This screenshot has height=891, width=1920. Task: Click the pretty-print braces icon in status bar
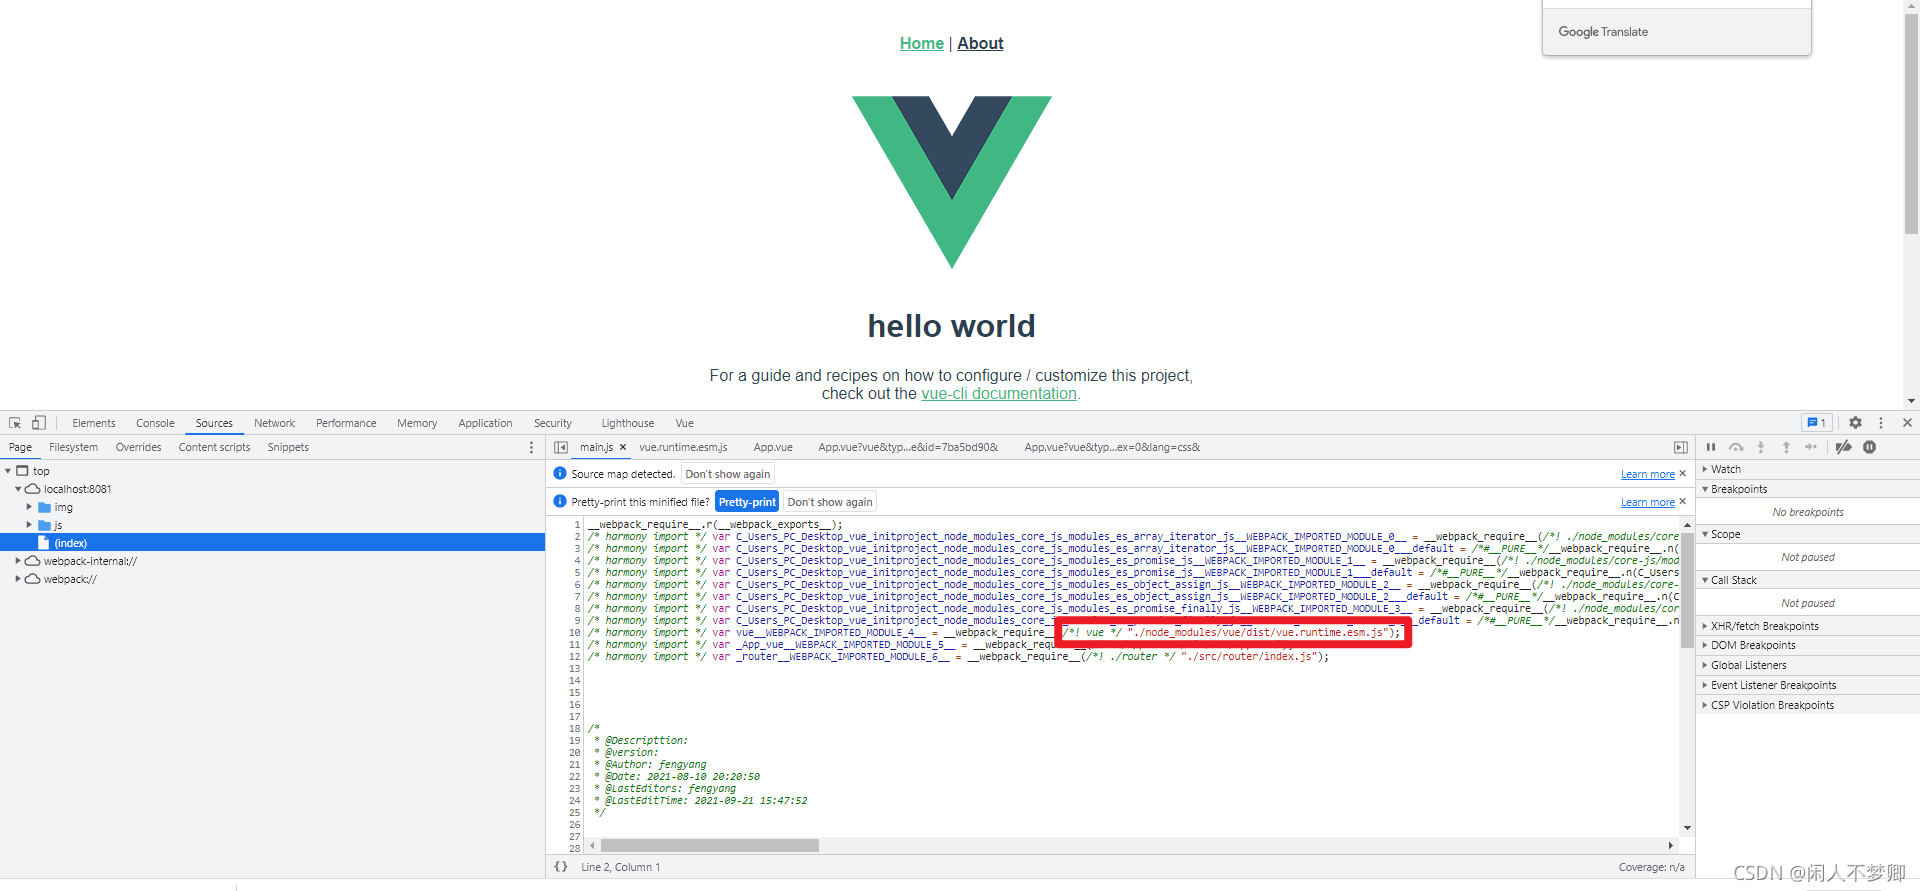click(x=561, y=867)
